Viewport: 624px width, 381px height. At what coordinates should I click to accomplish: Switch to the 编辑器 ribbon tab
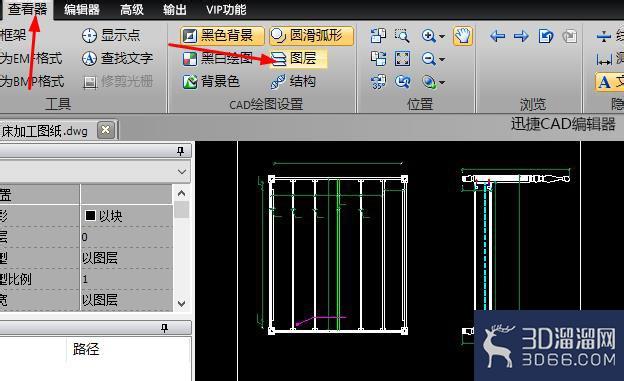[82, 10]
